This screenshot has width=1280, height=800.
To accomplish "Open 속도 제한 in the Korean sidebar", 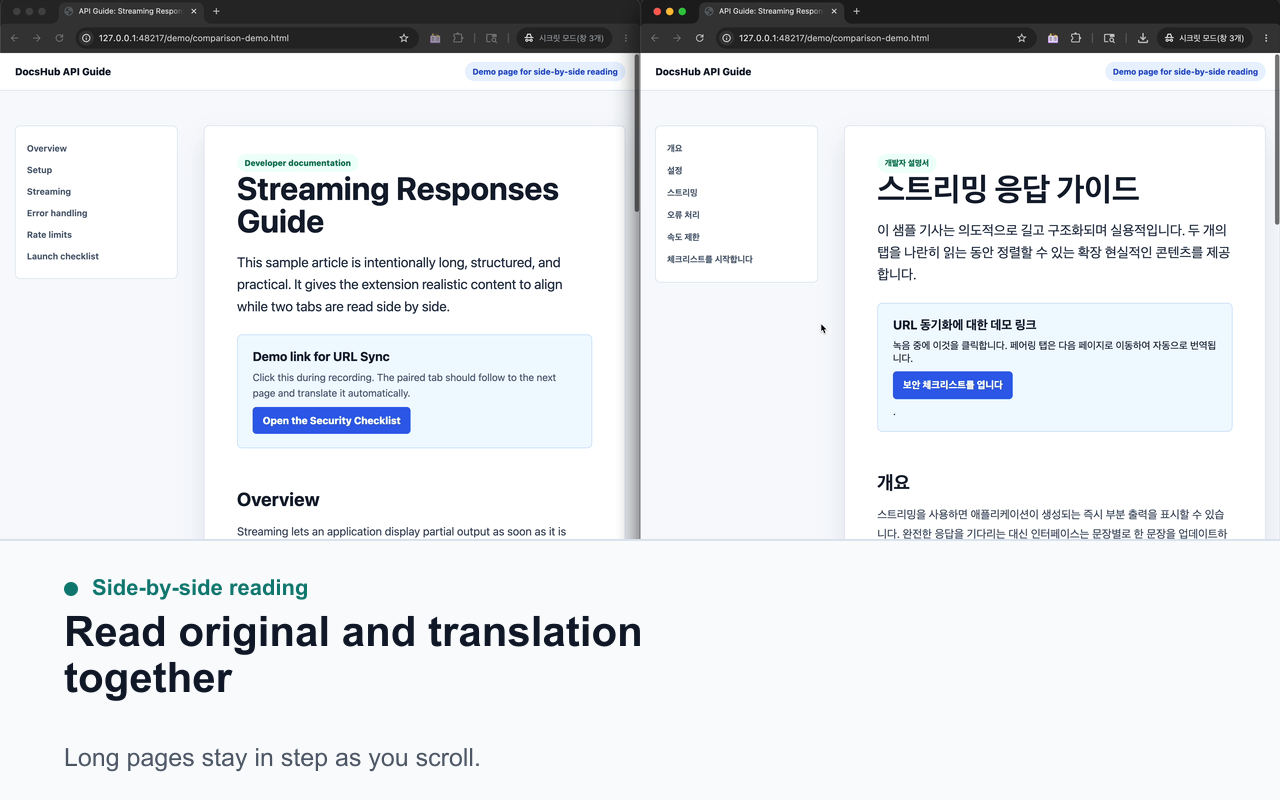I will pyautogui.click(x=683, y=237).
